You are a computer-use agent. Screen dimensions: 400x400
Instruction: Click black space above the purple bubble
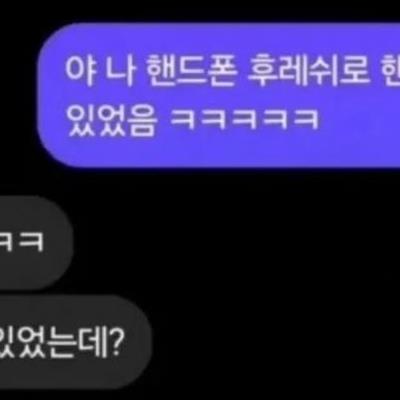click(x=200, y=11)
